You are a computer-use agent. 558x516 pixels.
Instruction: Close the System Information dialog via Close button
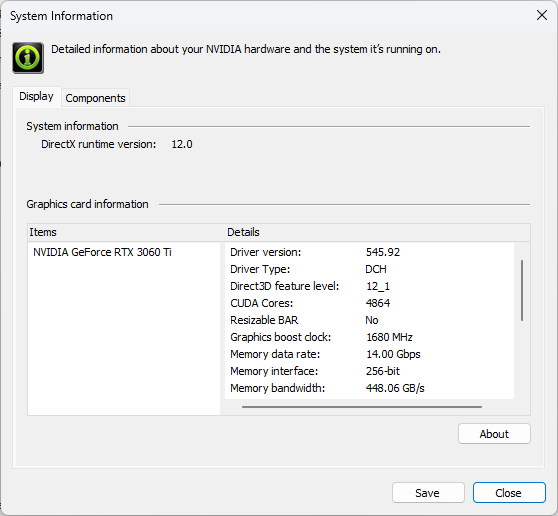(509, 493)
